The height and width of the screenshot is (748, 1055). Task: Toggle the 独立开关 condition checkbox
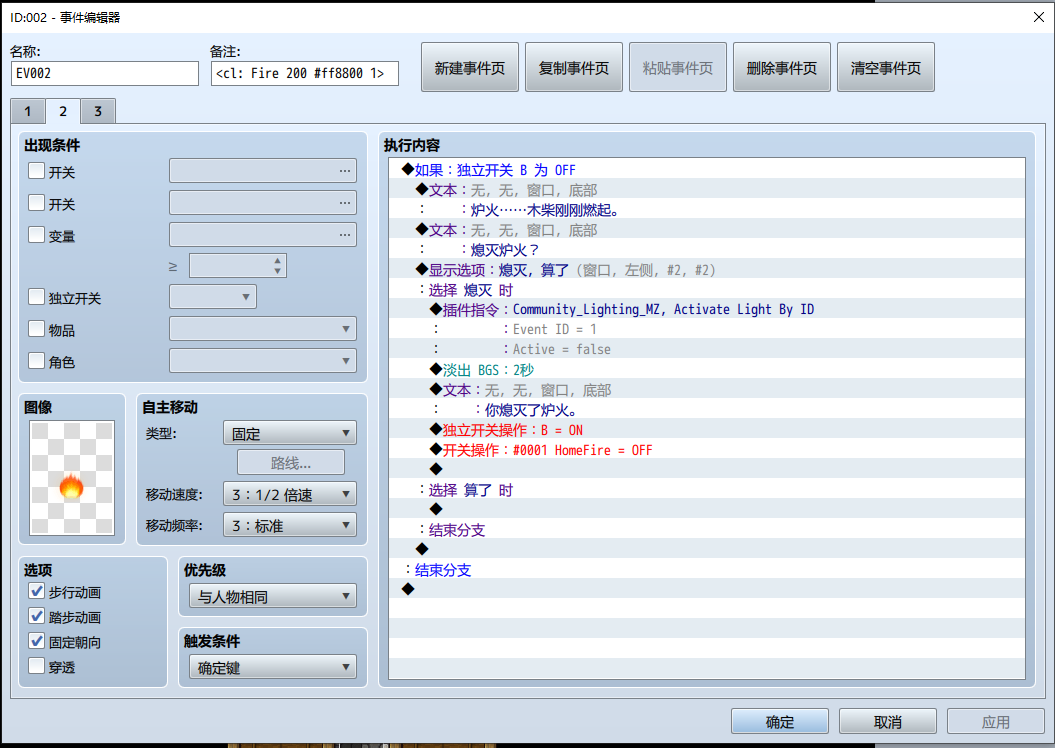[x=36, y=297]
